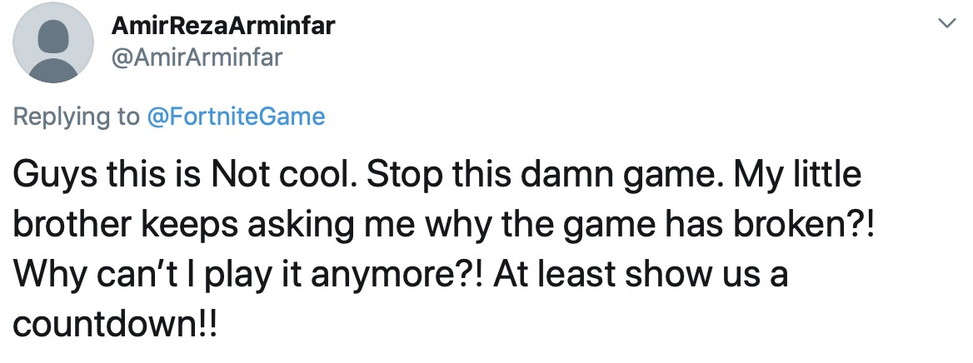
Task: Click the silhouette head in the avatar
Action: (53, 35)
